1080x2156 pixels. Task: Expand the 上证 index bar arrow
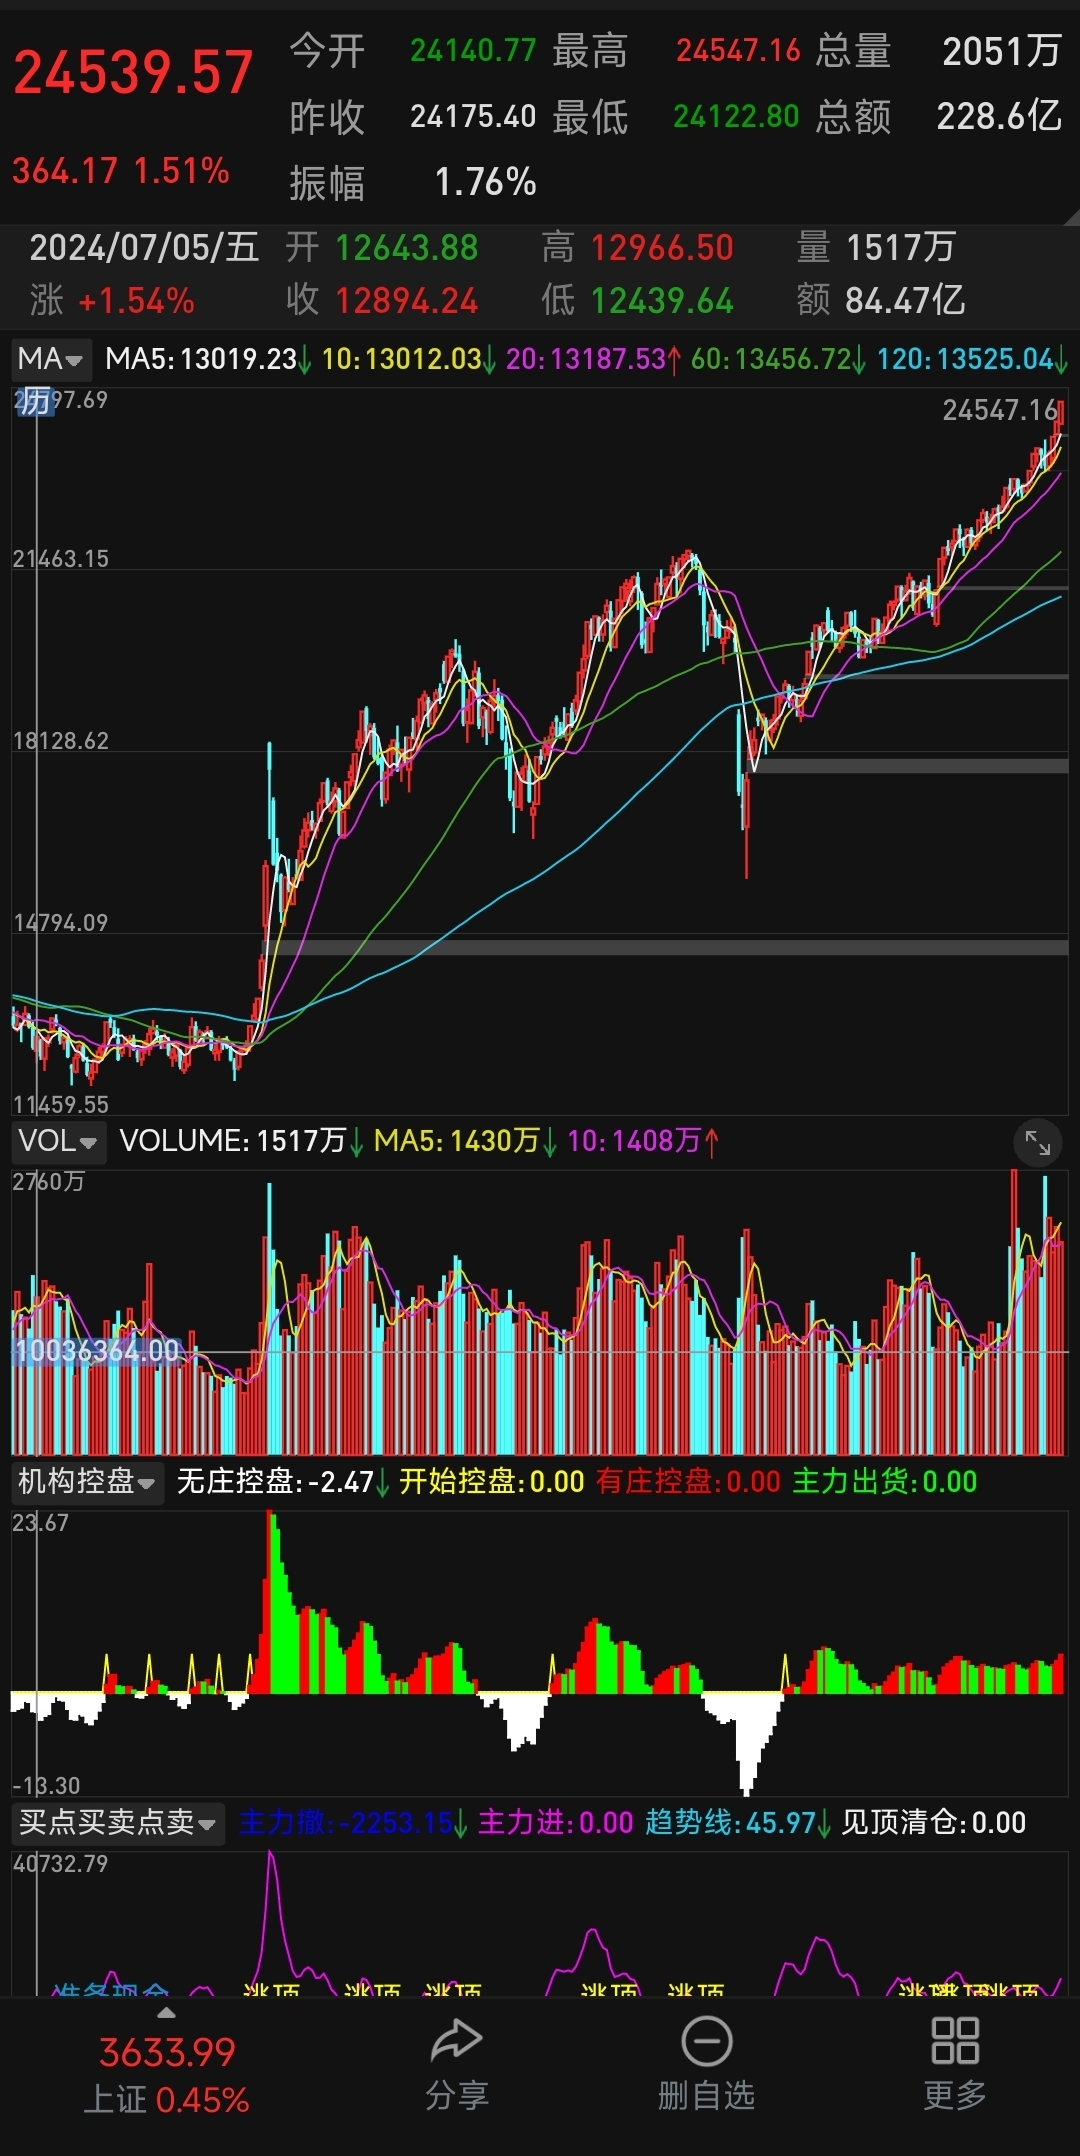click(x=167, y=2013)
